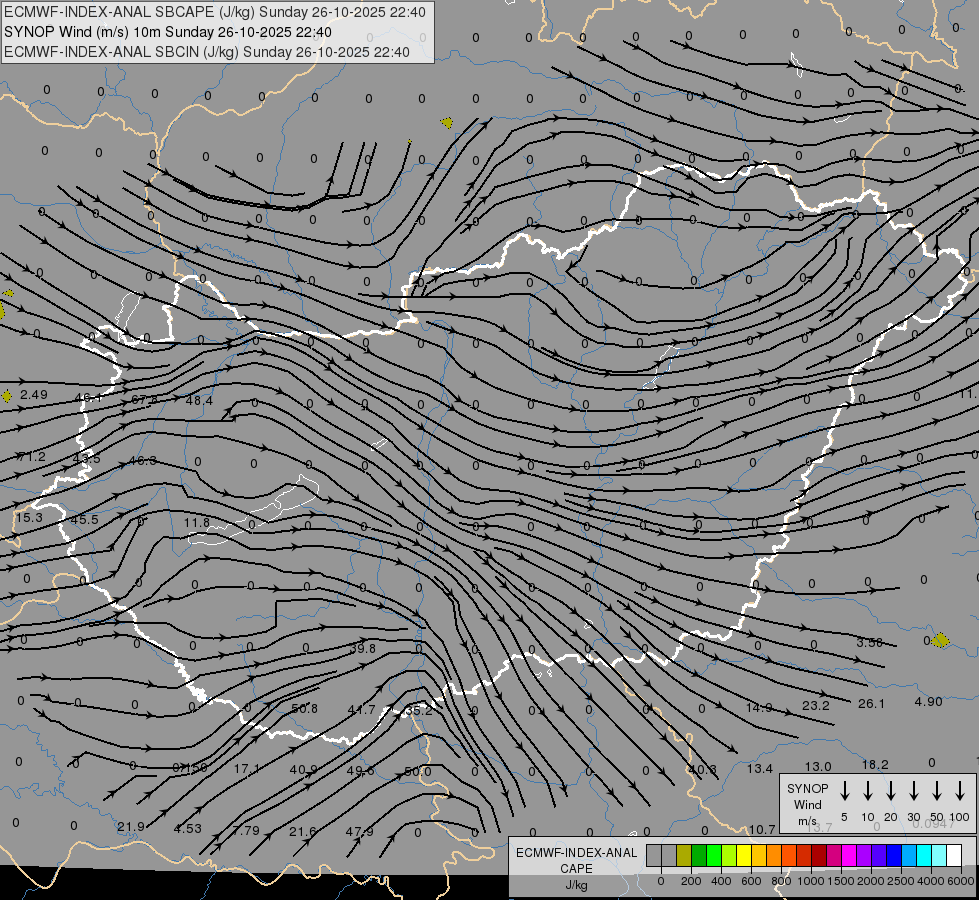Click the 18.2 value on the map

[x=875, y=764]
